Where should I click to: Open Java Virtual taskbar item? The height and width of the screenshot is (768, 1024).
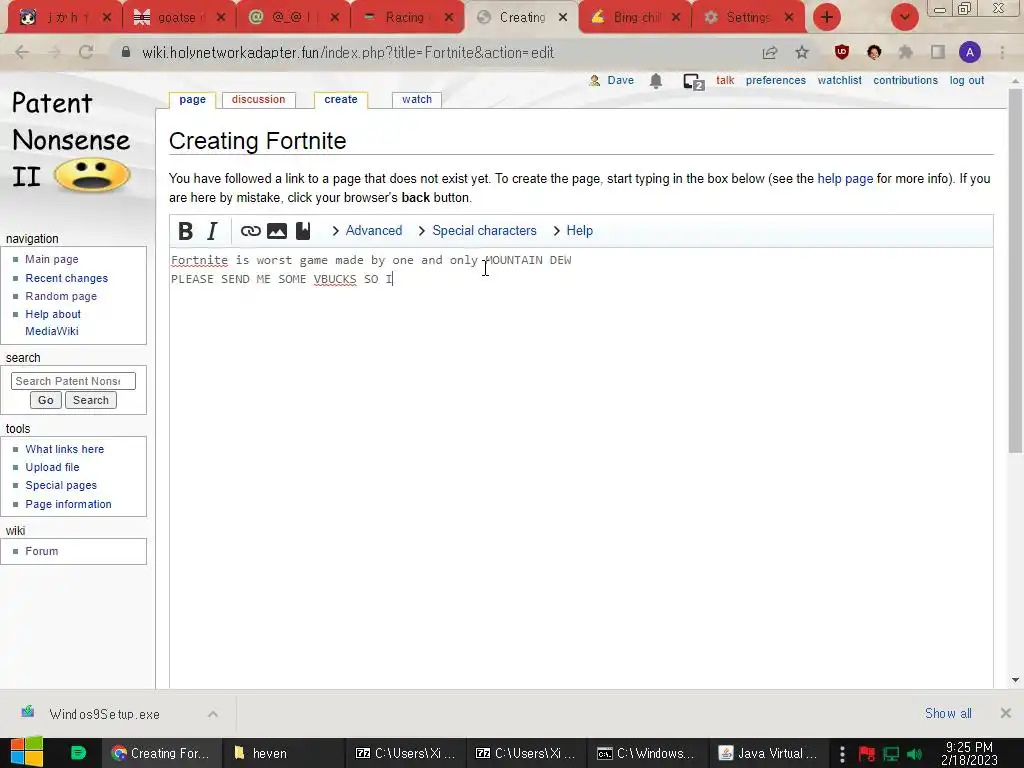[x=769, y=753]
